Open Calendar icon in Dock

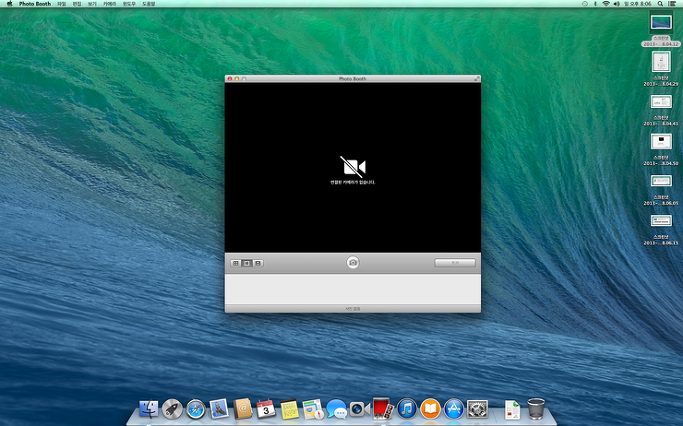click(x=266, y=409)
